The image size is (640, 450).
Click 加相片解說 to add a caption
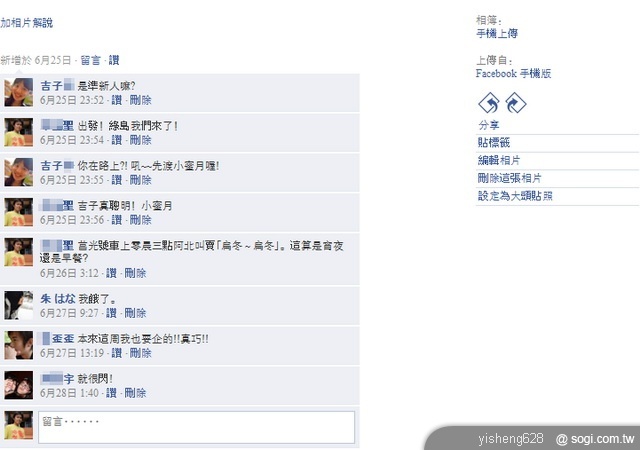27,23
